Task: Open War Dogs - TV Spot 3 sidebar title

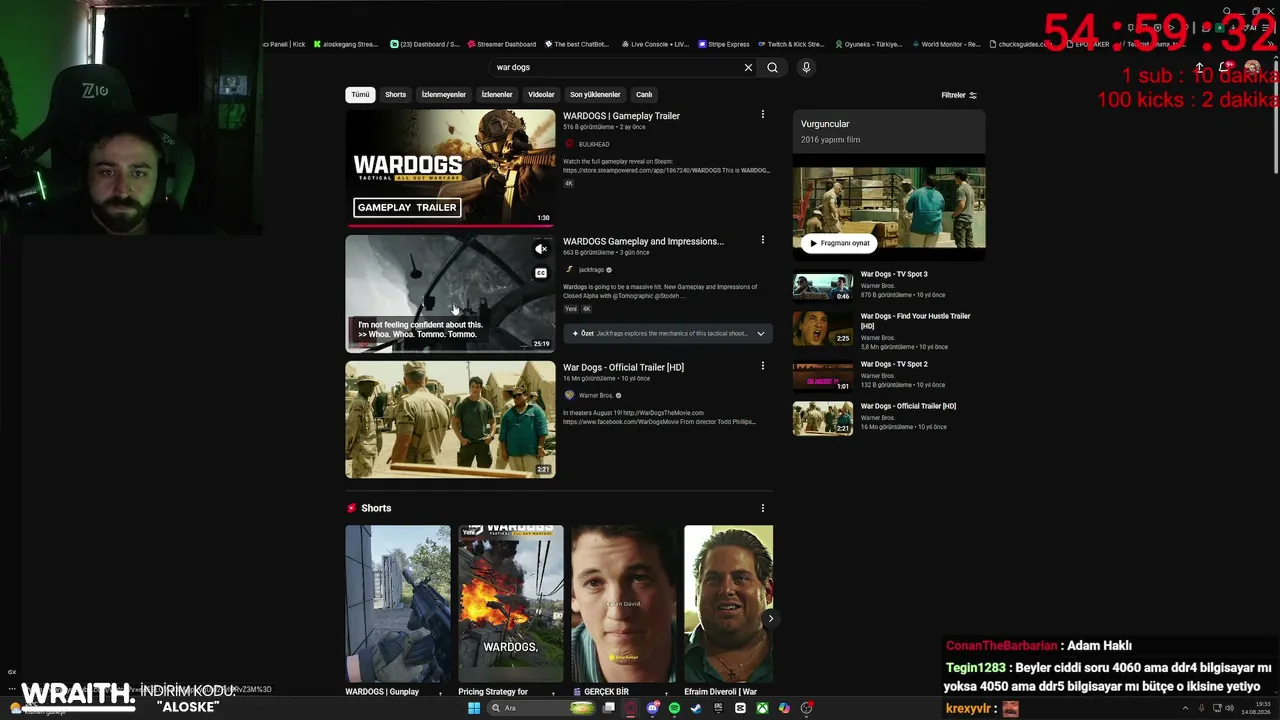Action: [x=894, y=274]
